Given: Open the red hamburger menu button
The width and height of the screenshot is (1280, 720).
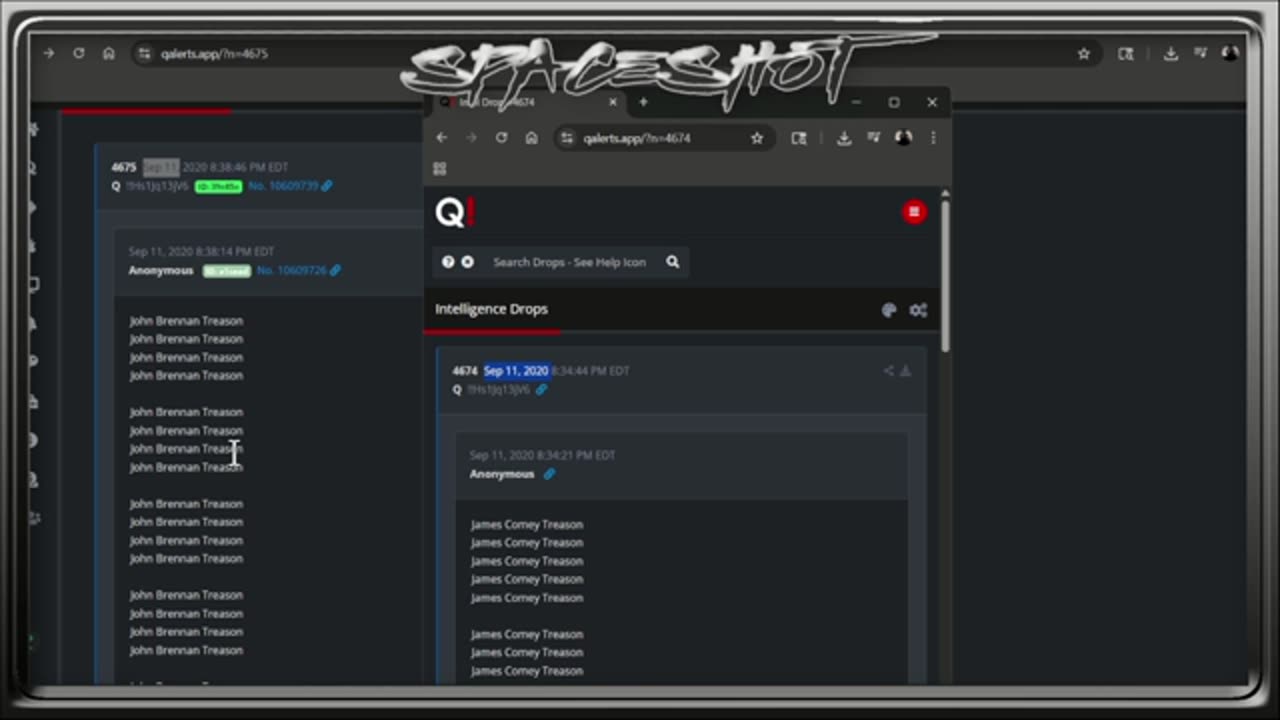Looking at the screenshot, I should pyautogui.click(x=914, y=212).
